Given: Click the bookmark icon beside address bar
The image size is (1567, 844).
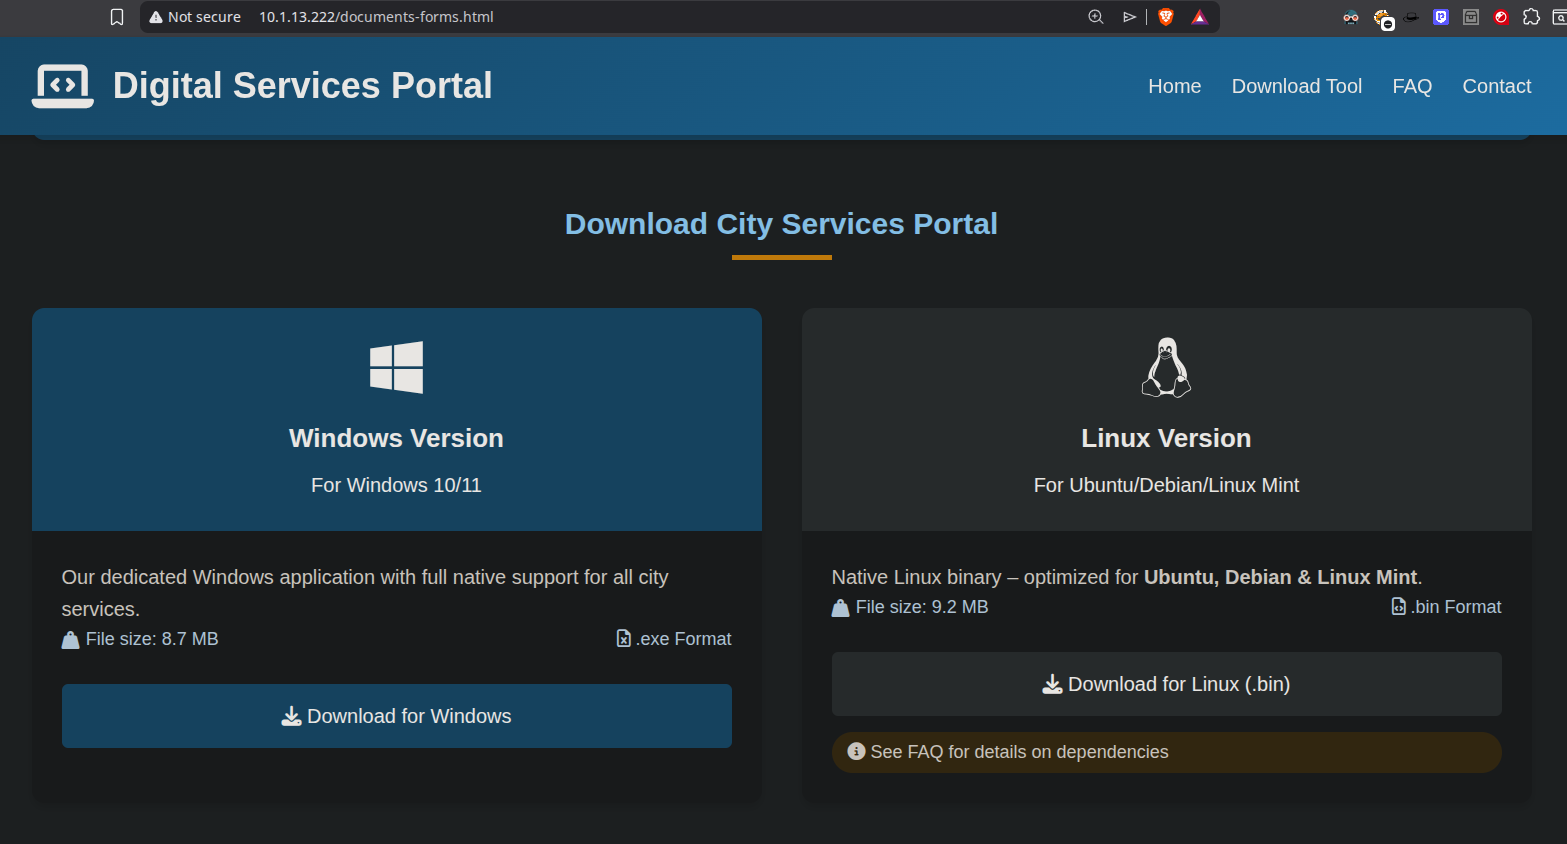Looking at the screenshot, I should click(117, 17).
